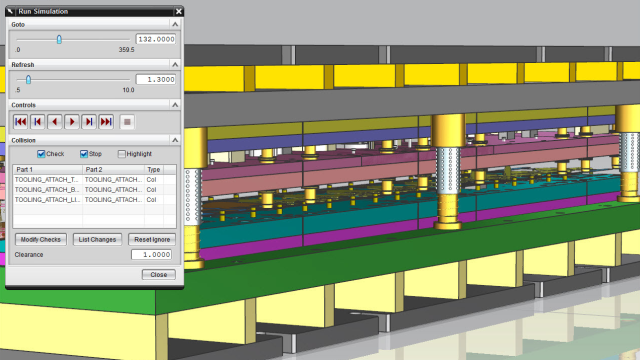The width and height of the screenshot is (640, 360).
Task: Click the Stop simulation square icon
Action: pyautogui.click(x=127, y=122)
